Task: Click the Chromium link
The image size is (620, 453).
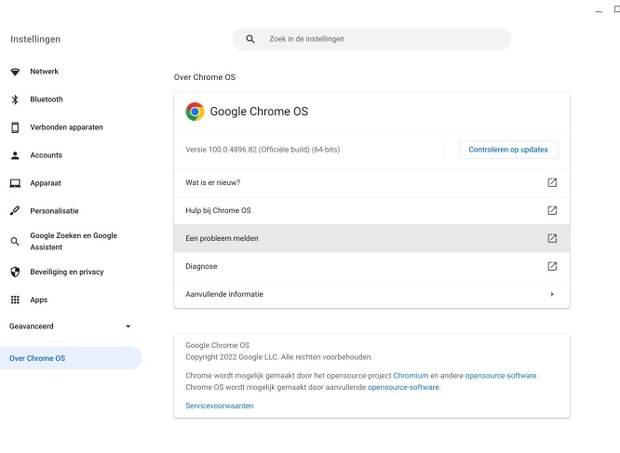Action: (x=410, y=376)
